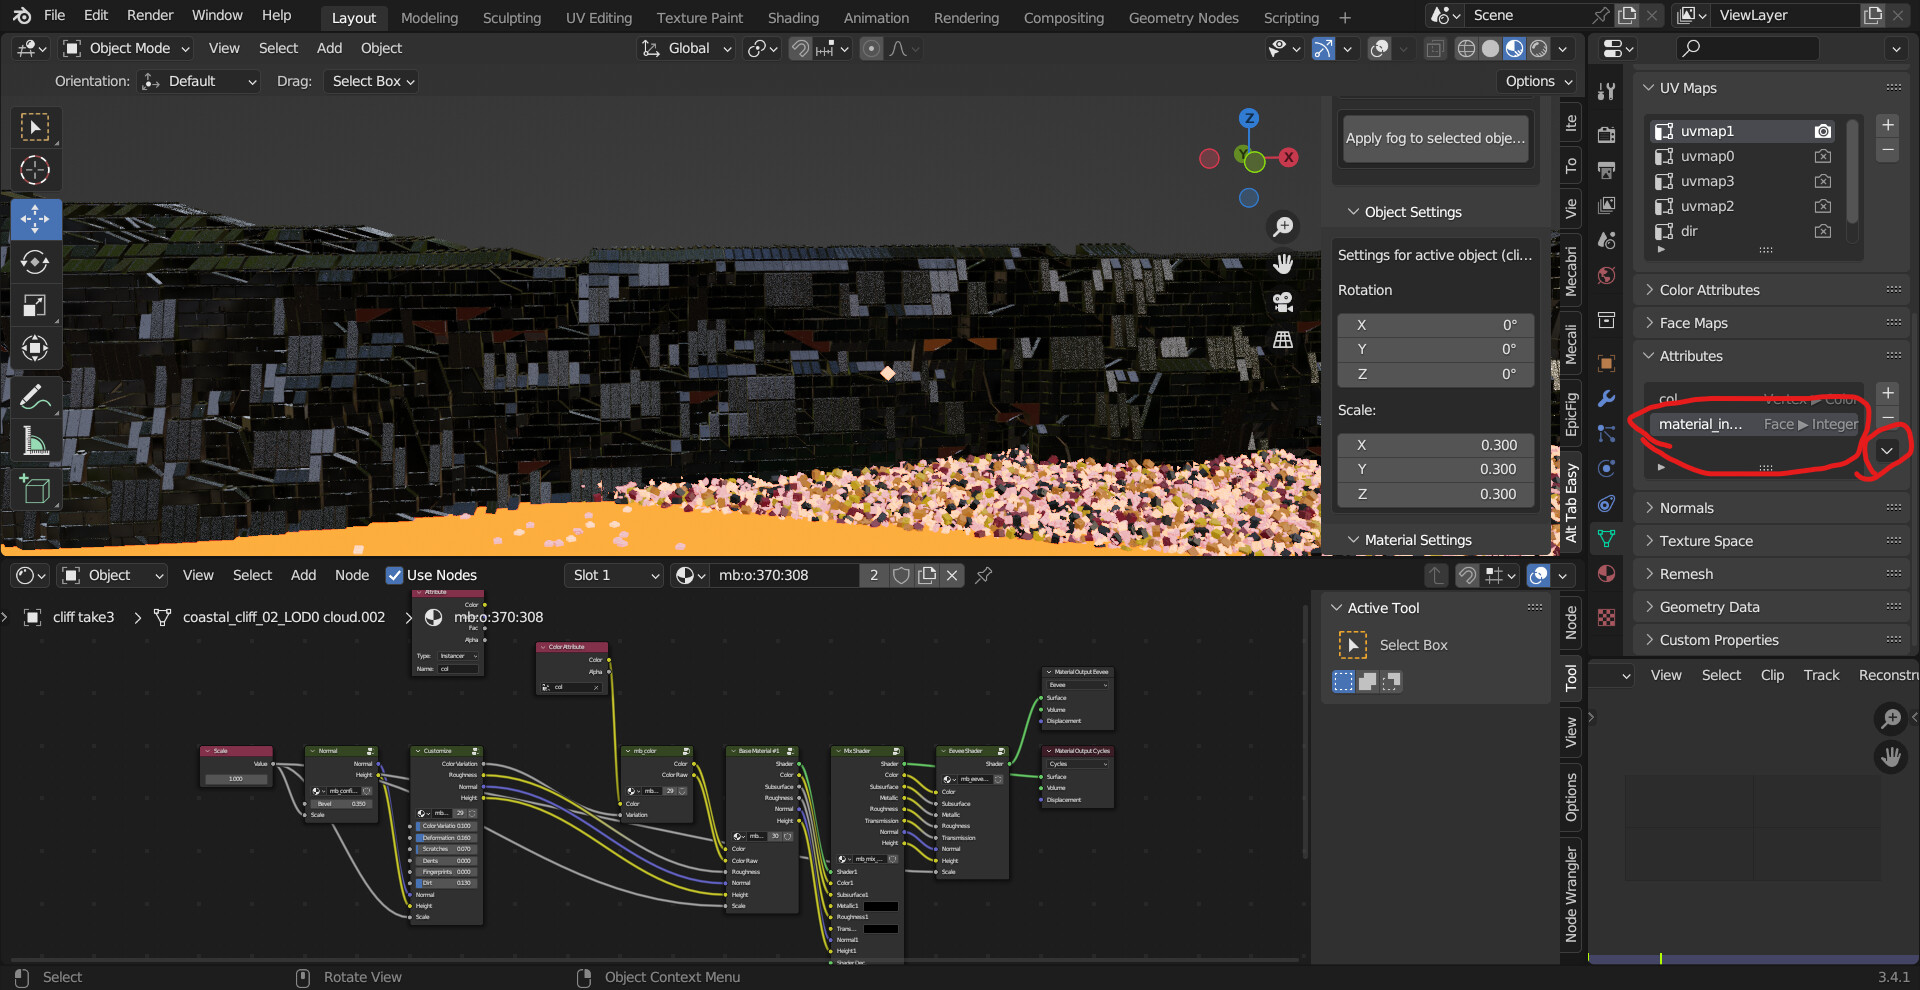Open the viewport Options popover

coord(1538,81)
